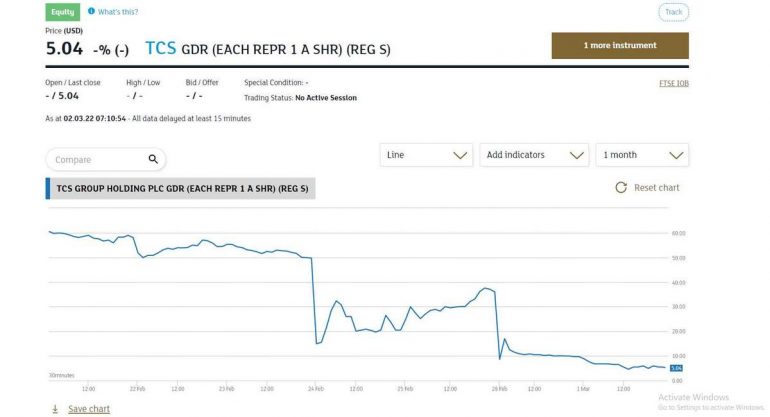Click the Track button
770x417 pixels.
click(674, 12)
